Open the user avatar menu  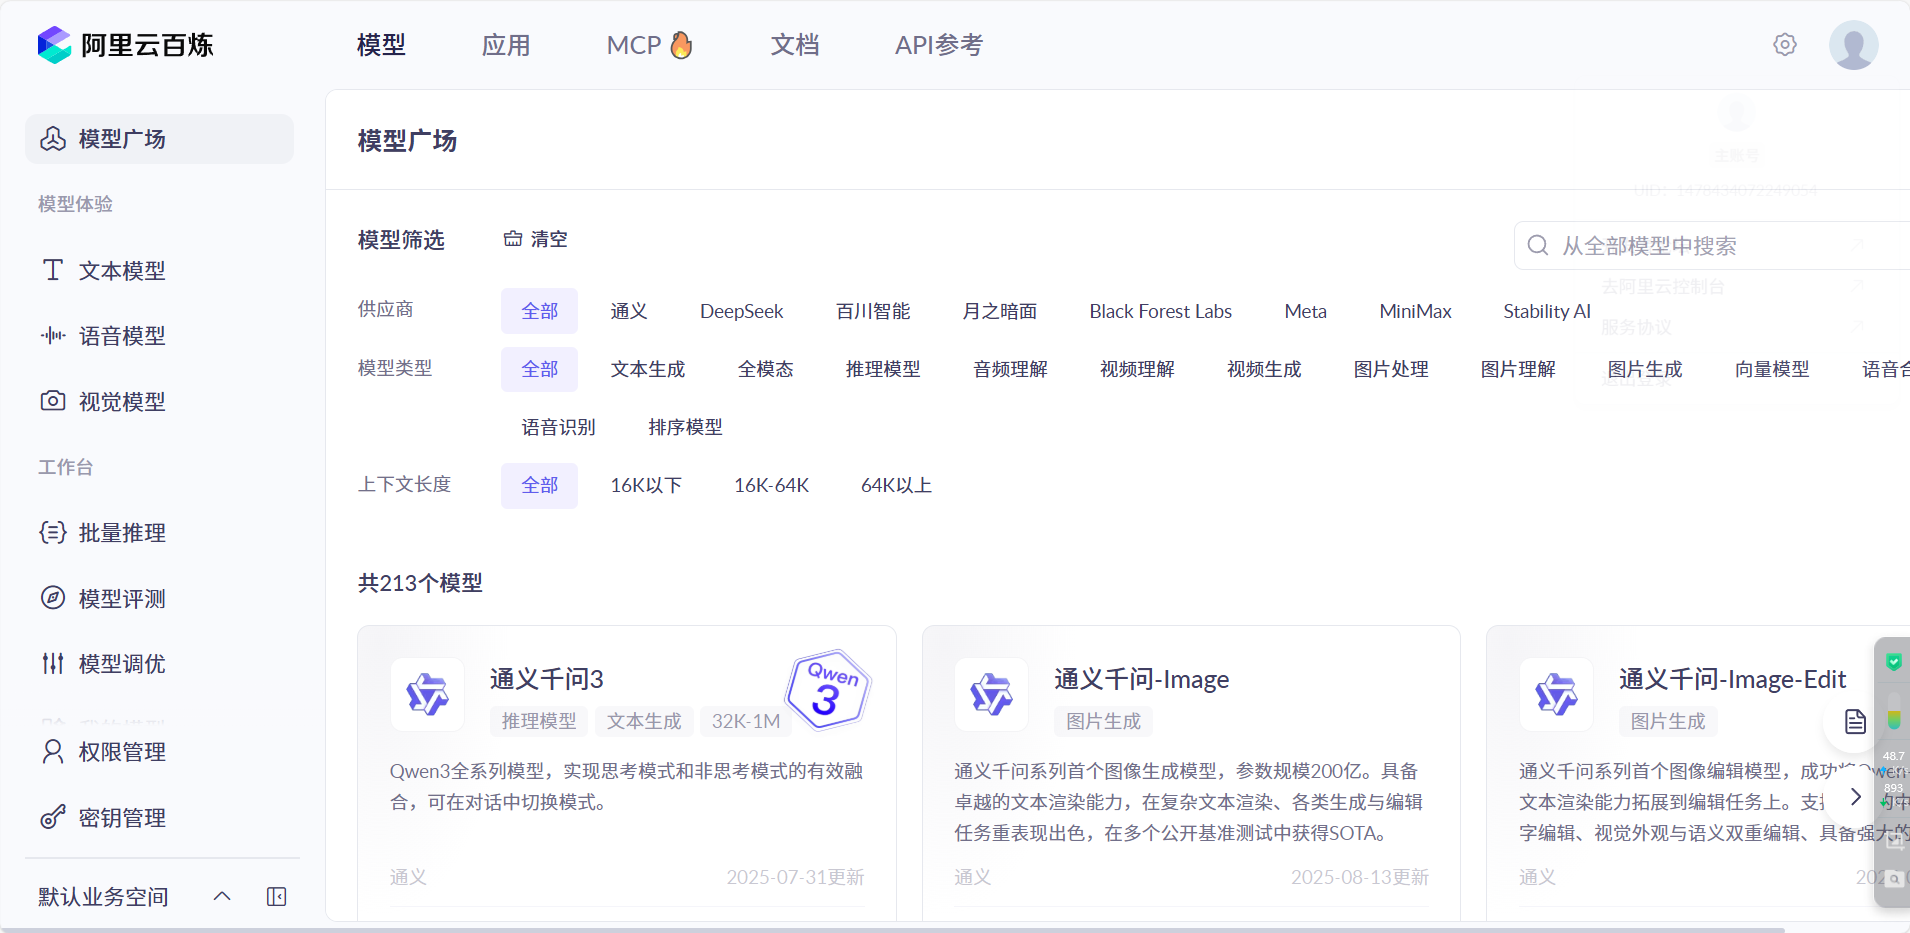[1853, 45]
